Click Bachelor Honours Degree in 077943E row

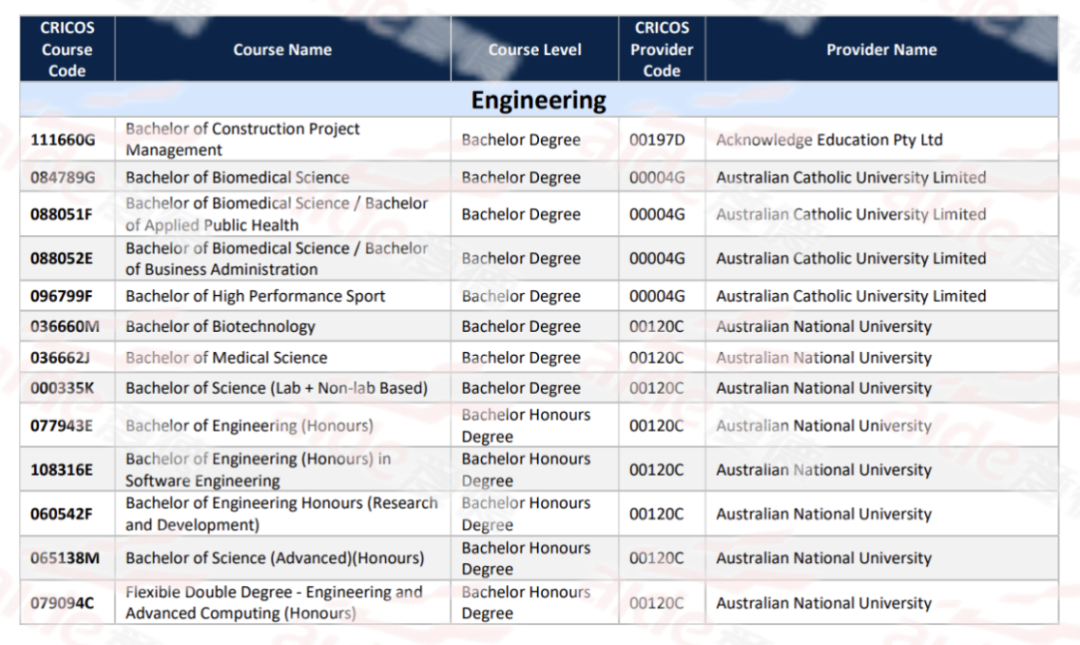[526, 426]
